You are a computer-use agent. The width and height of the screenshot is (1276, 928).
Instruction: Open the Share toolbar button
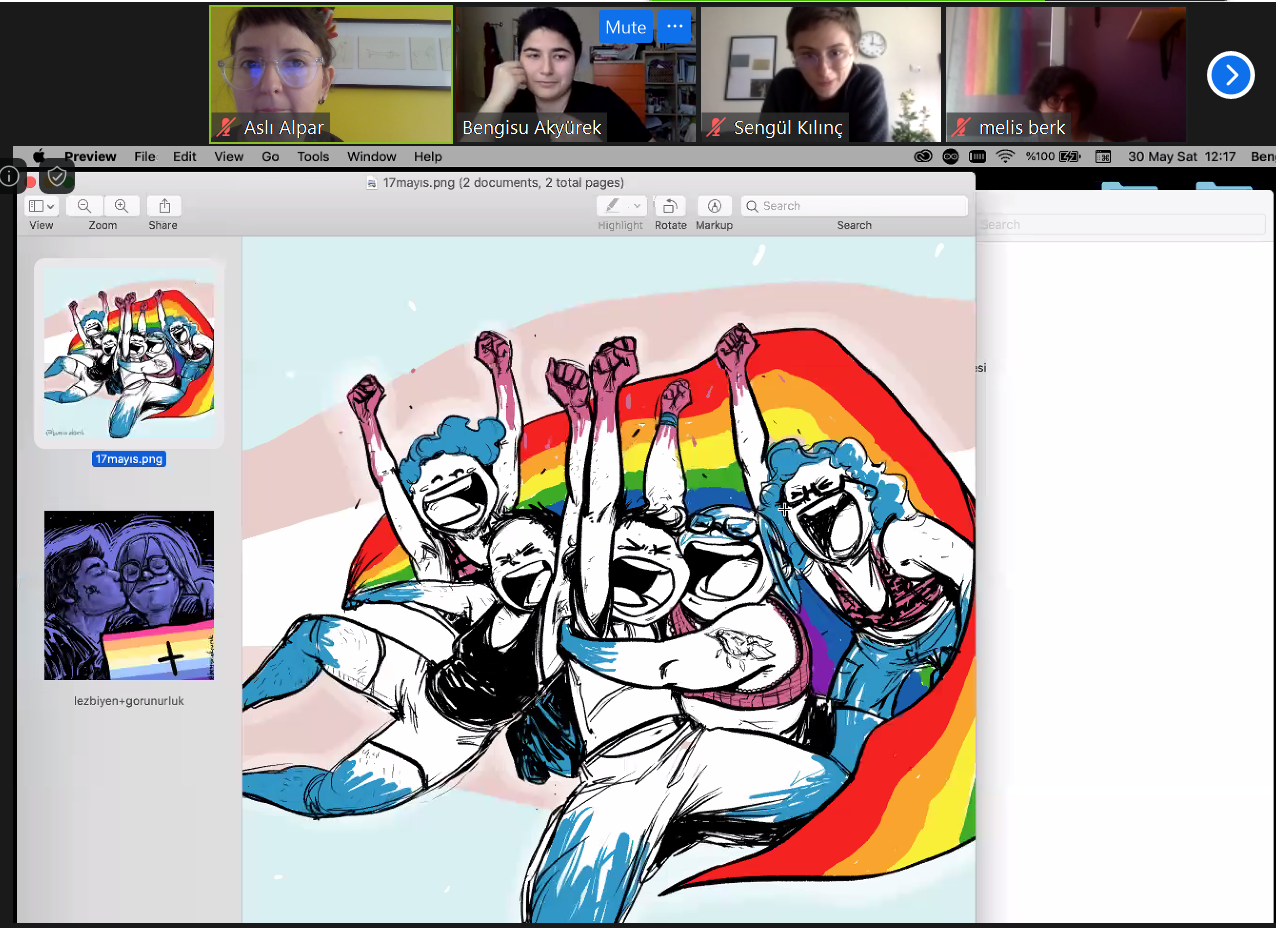[x=163, y=206]
